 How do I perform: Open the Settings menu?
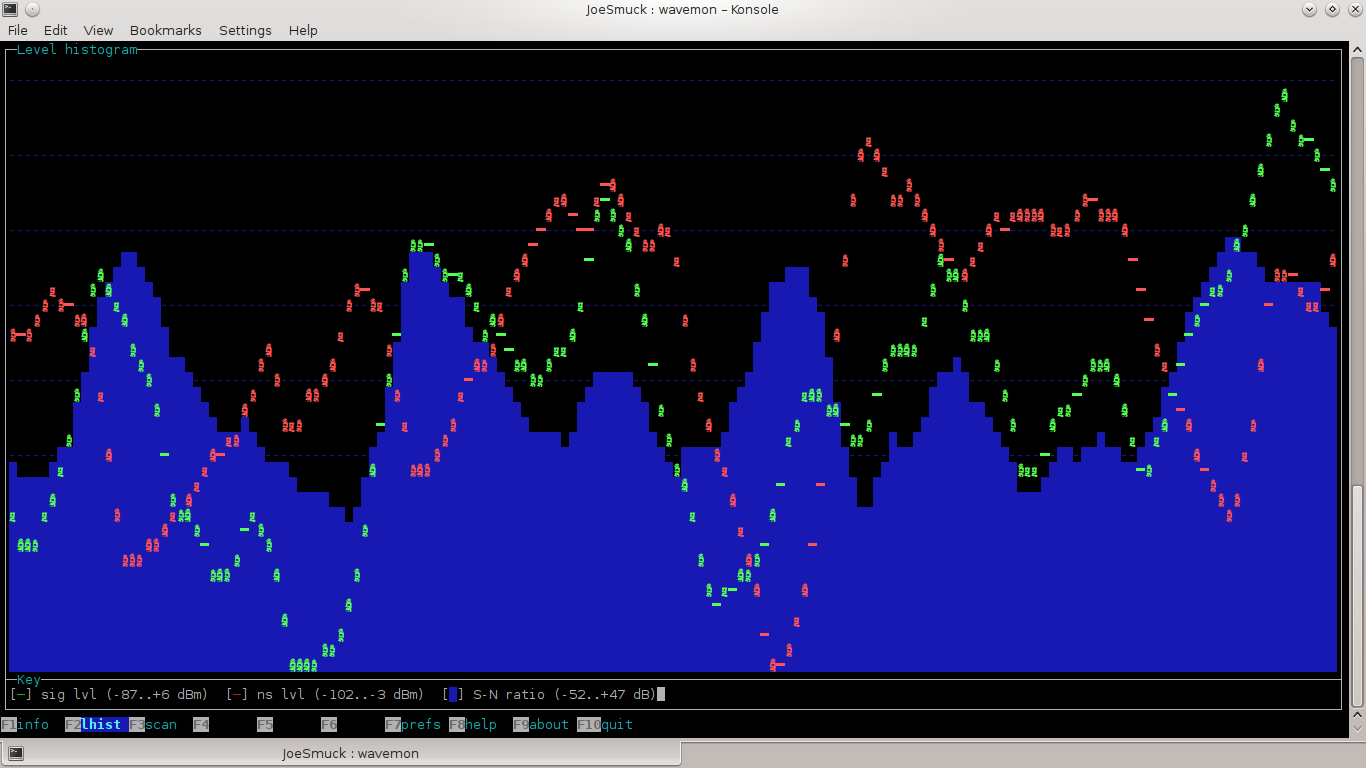[x=245, y=30]
